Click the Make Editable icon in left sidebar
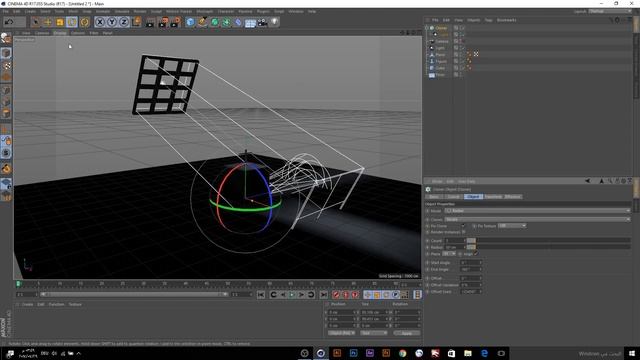The image size is (640, 360). (6, 38)
